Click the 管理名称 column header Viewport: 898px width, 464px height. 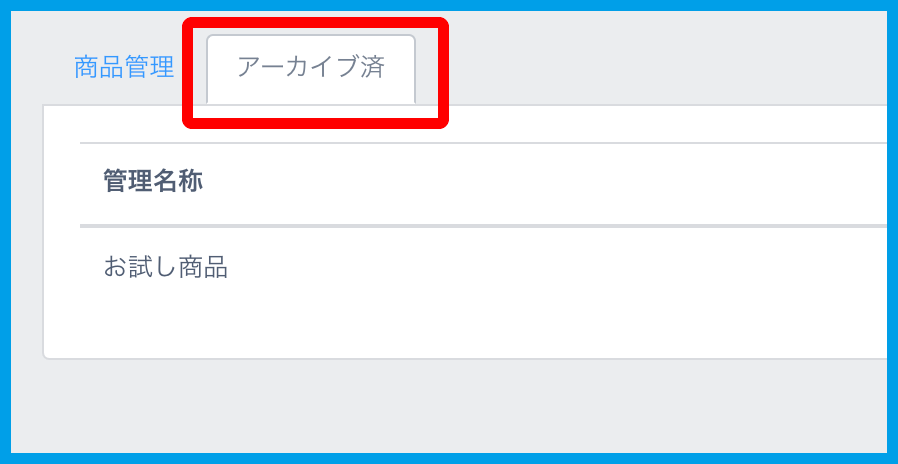click(153, 182)
